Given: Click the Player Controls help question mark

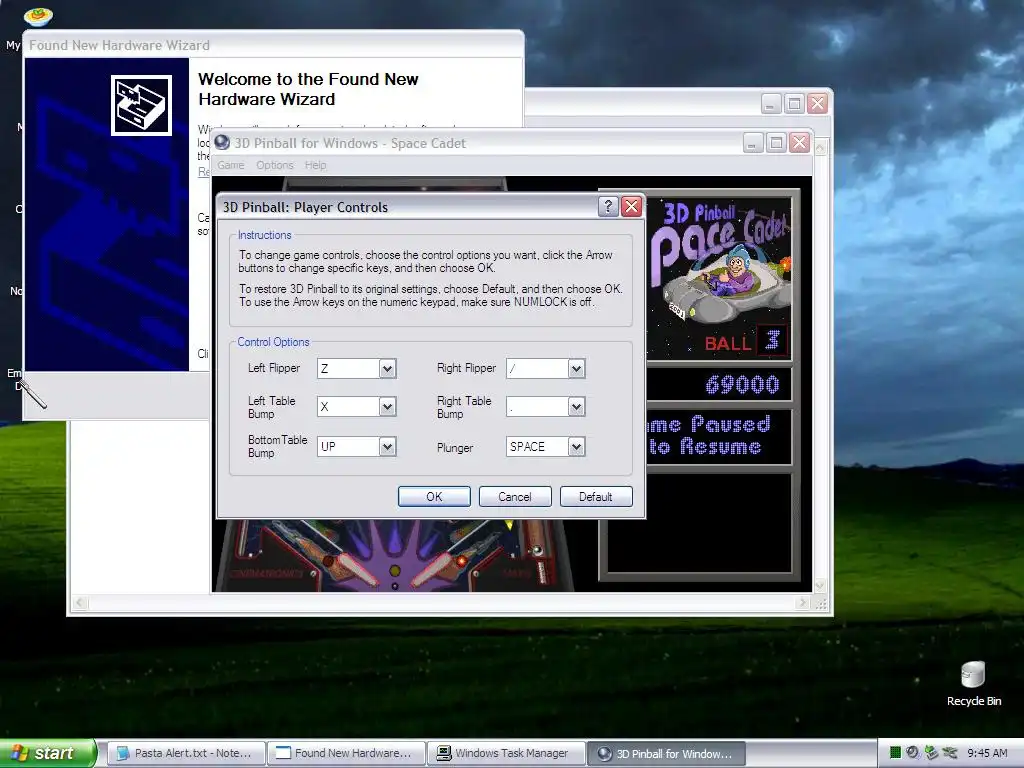Looking at the screenshot, I should point(608,206).
